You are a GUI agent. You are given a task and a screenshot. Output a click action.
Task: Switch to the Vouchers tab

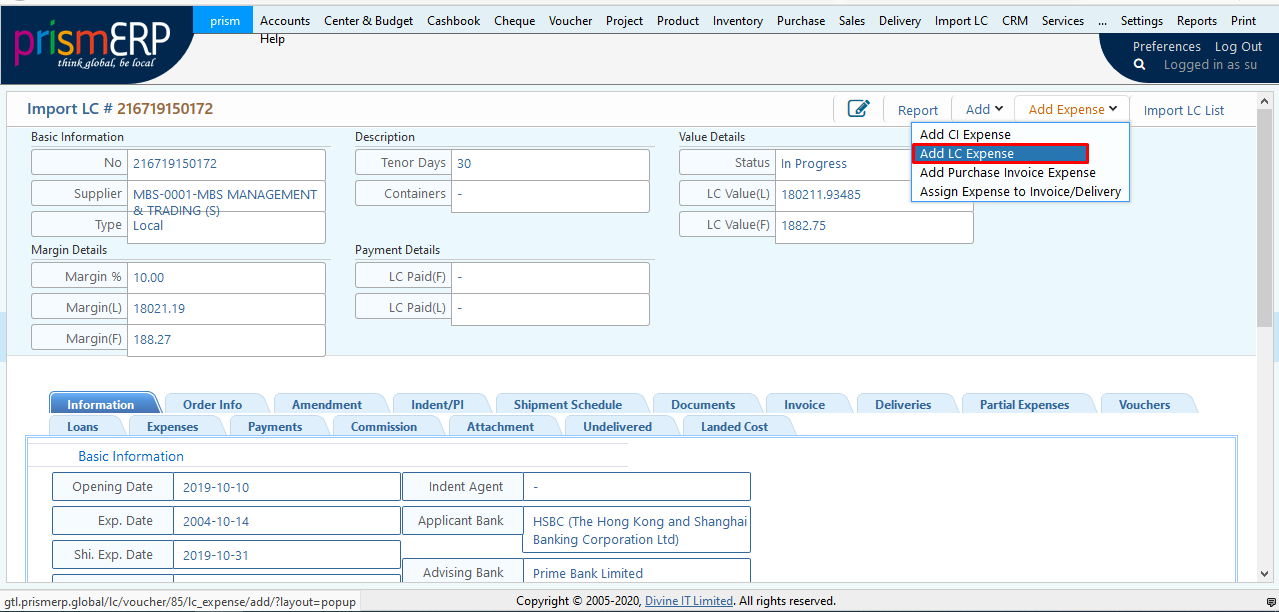pos(1145,403)
